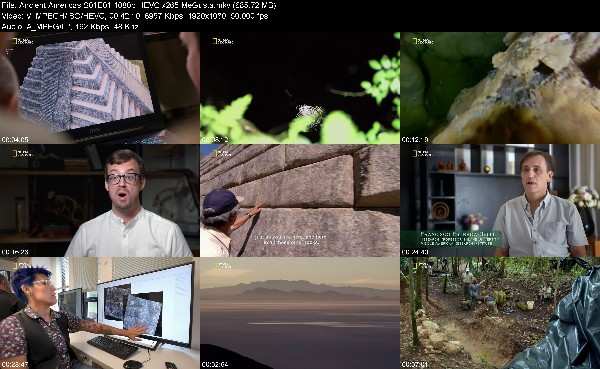Open the dark jungle leaves thumbnail
600x369 pixels.
click(x=300, y=88)
